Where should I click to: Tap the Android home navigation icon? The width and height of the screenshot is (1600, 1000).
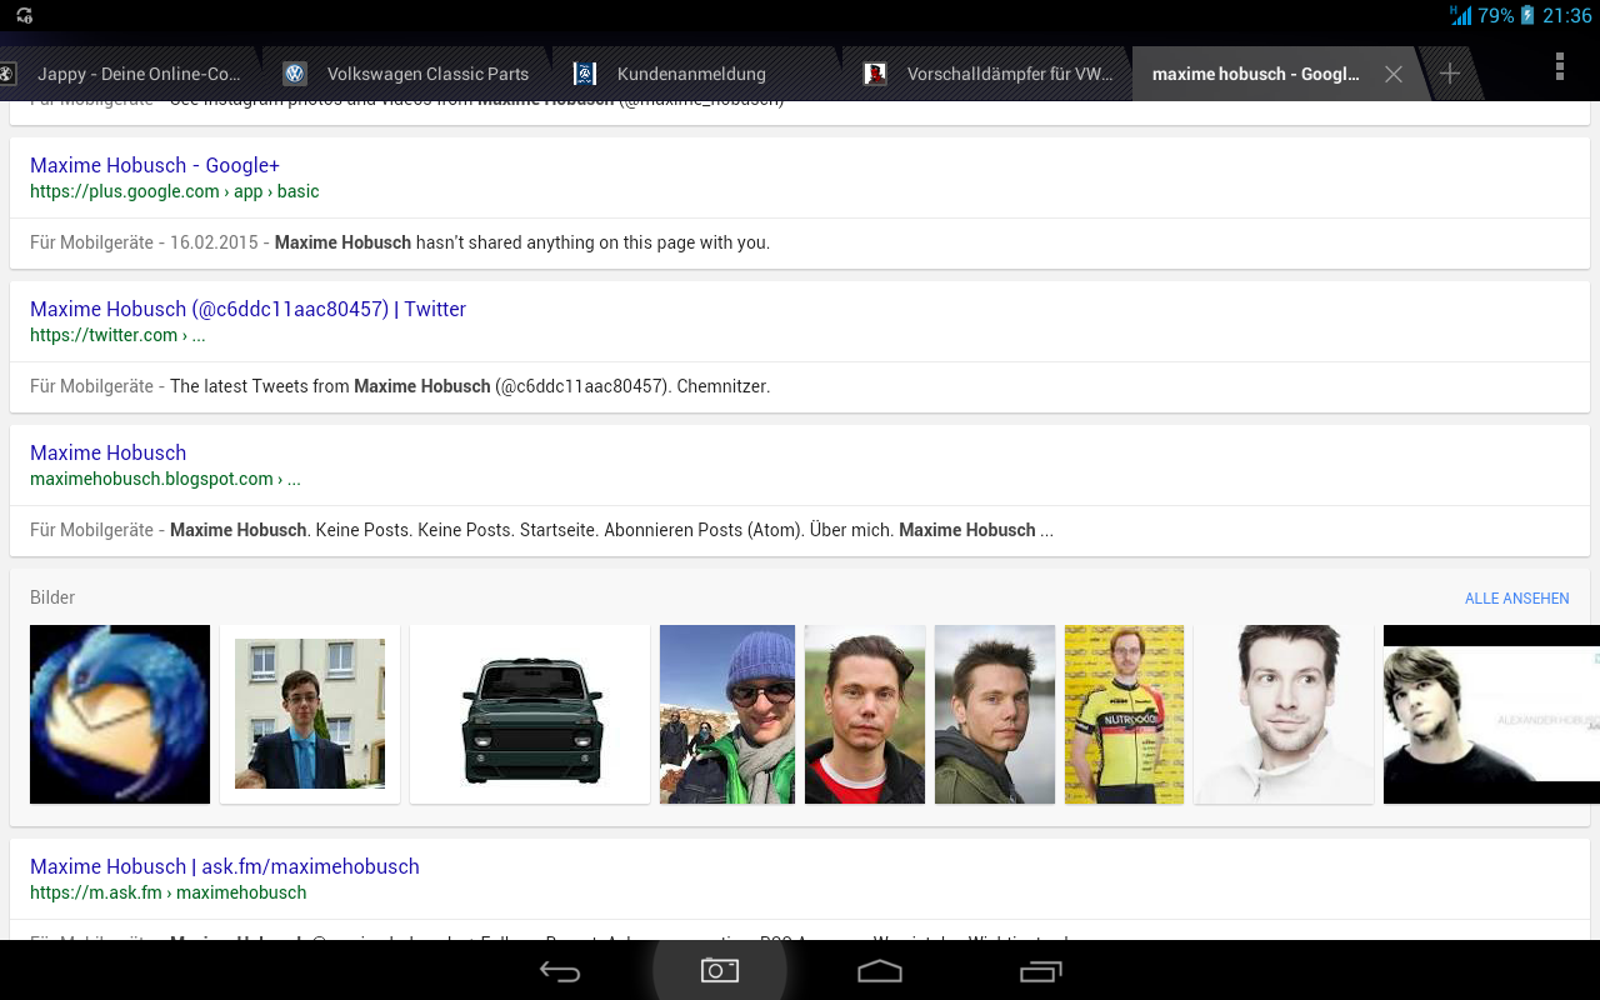tap(880, 971)
